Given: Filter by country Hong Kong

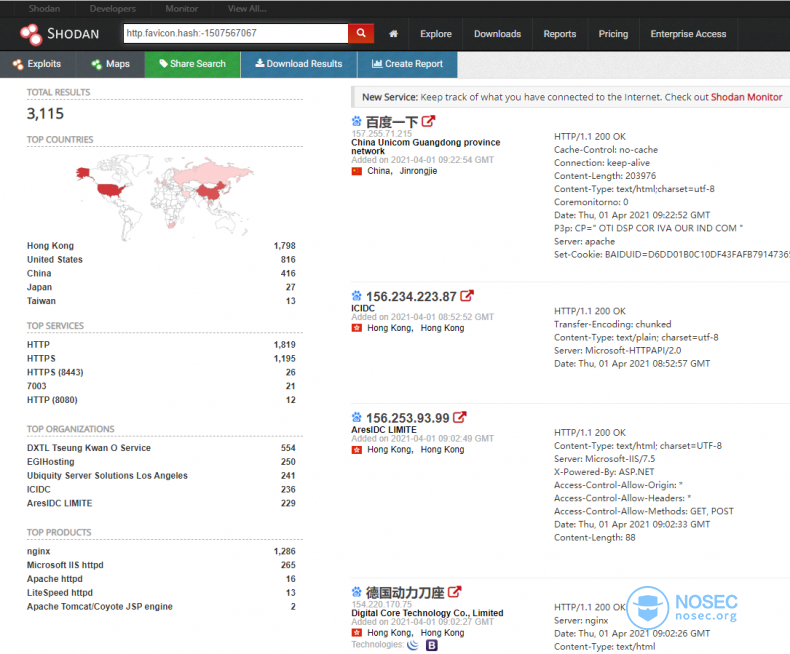Looking at the screenshot, I should 50,246.
